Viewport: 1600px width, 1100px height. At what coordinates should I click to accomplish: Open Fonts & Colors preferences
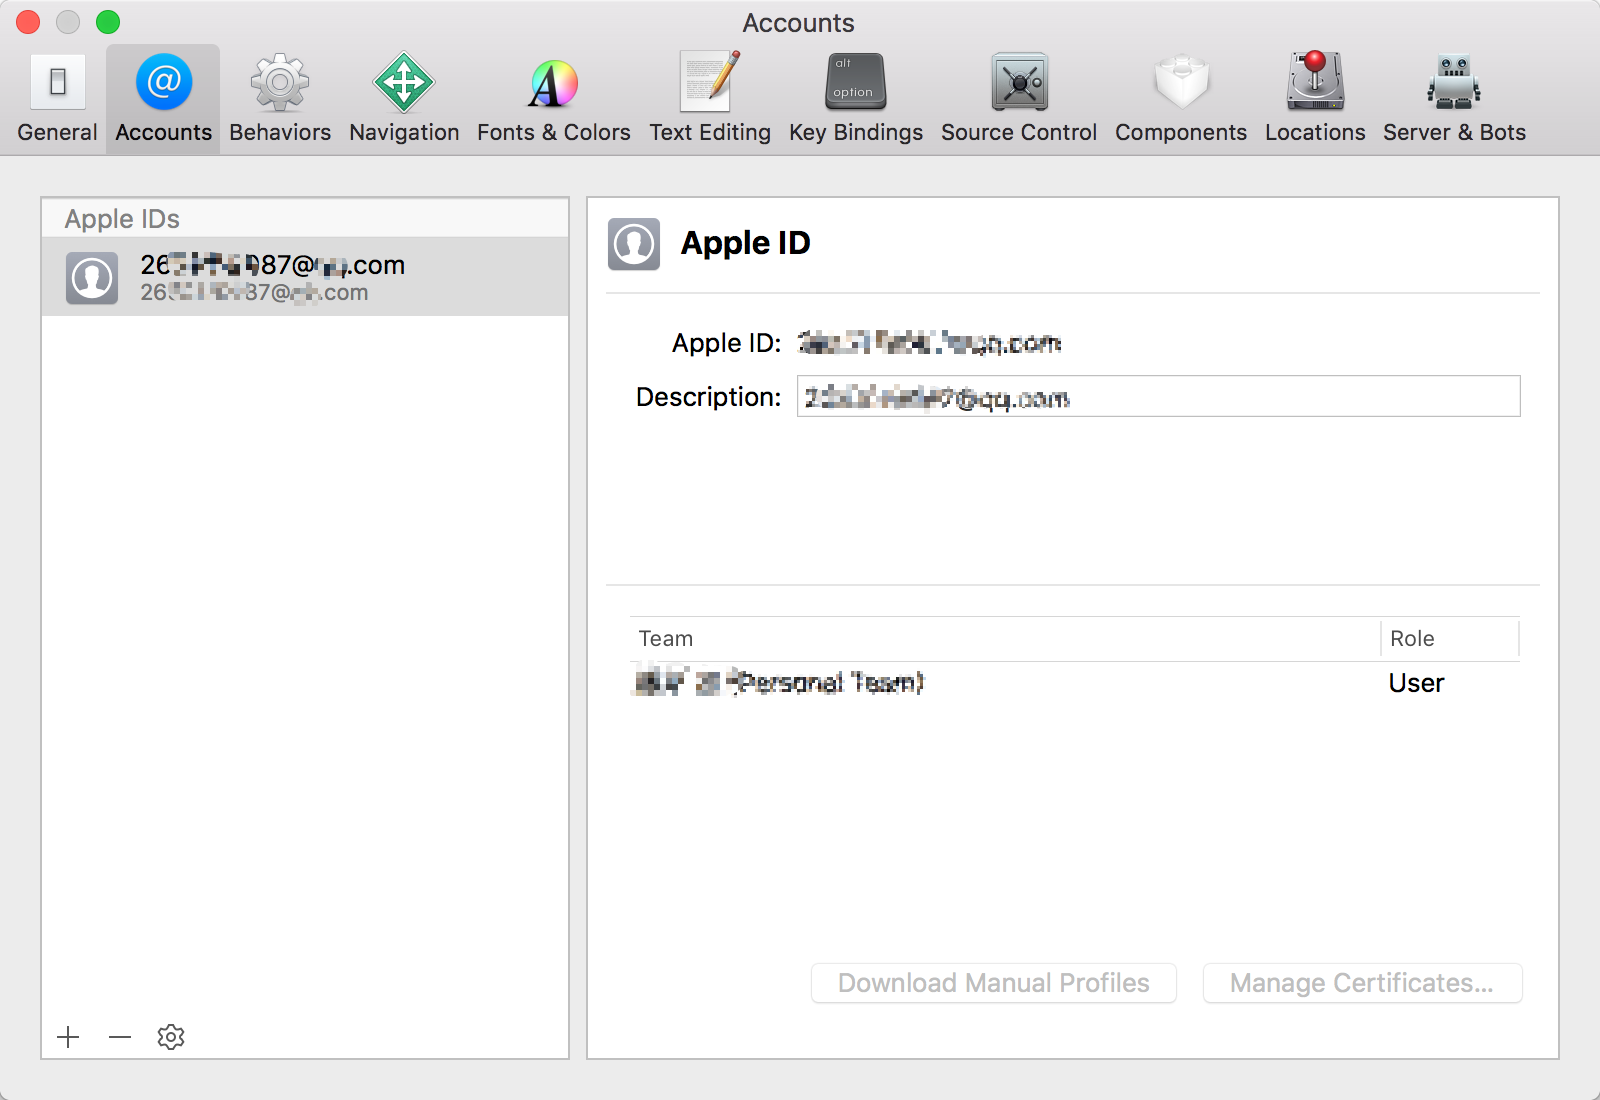click(x=553, y=99)
